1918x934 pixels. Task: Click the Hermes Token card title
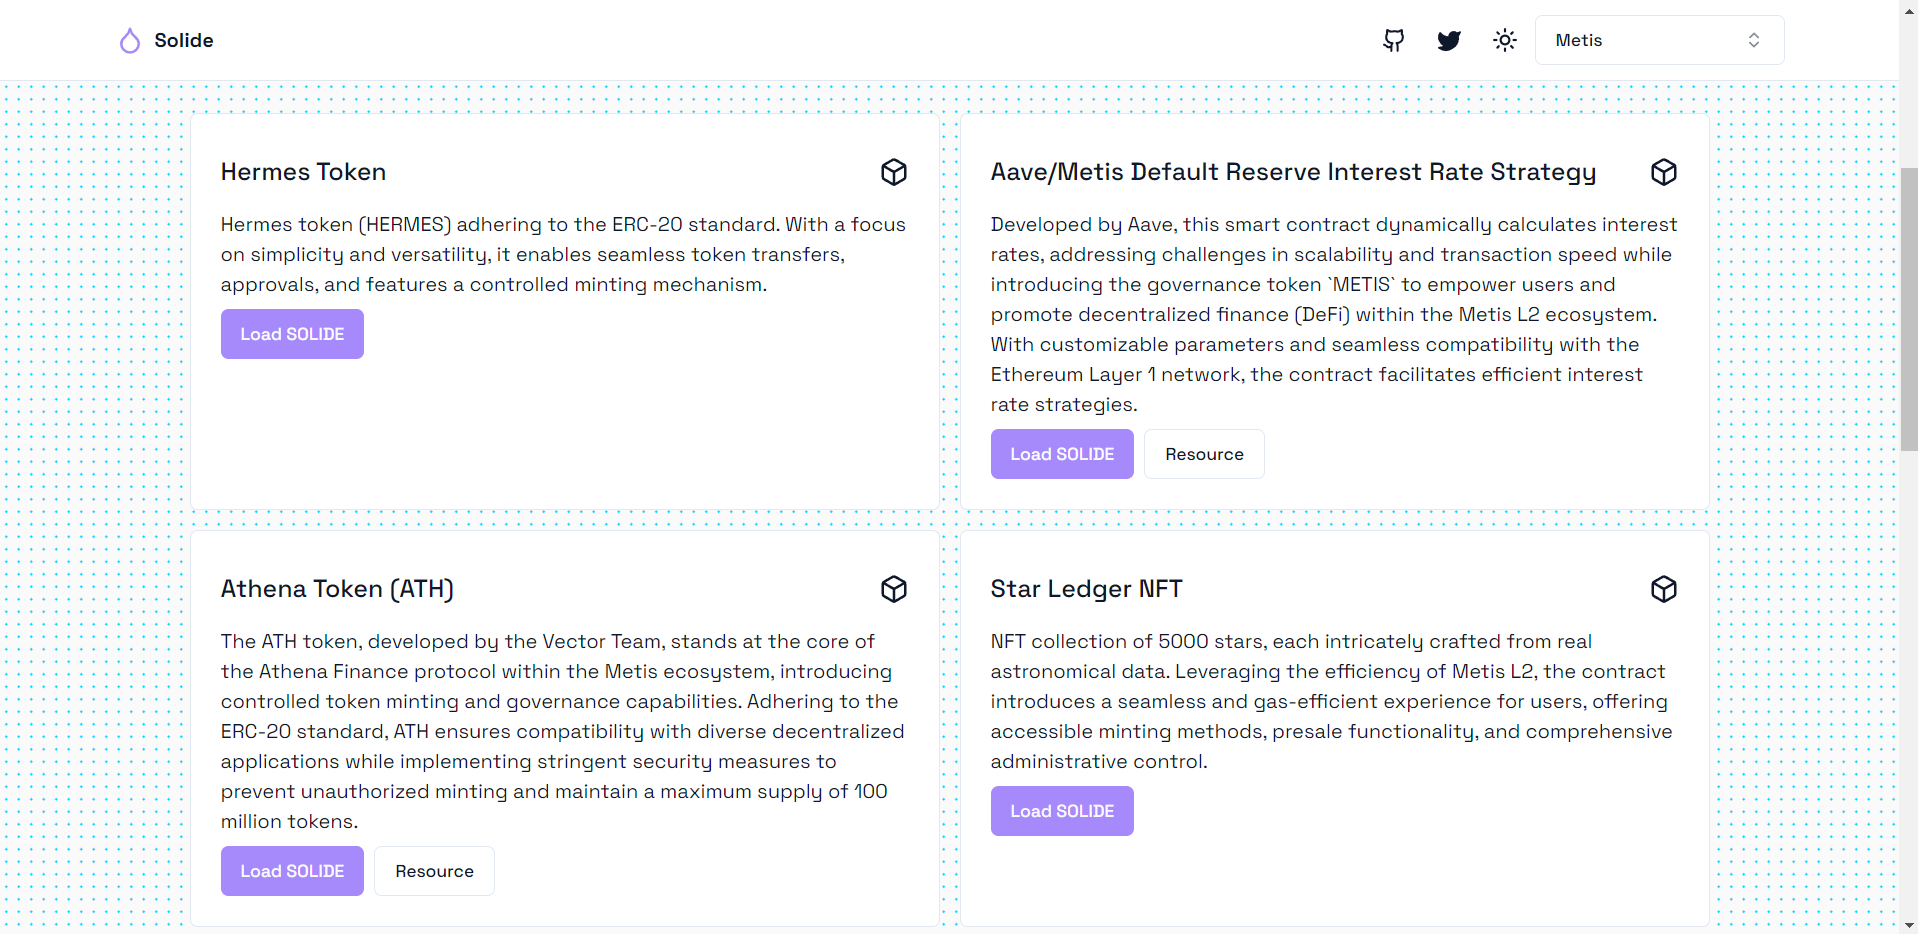pos(303,172)
